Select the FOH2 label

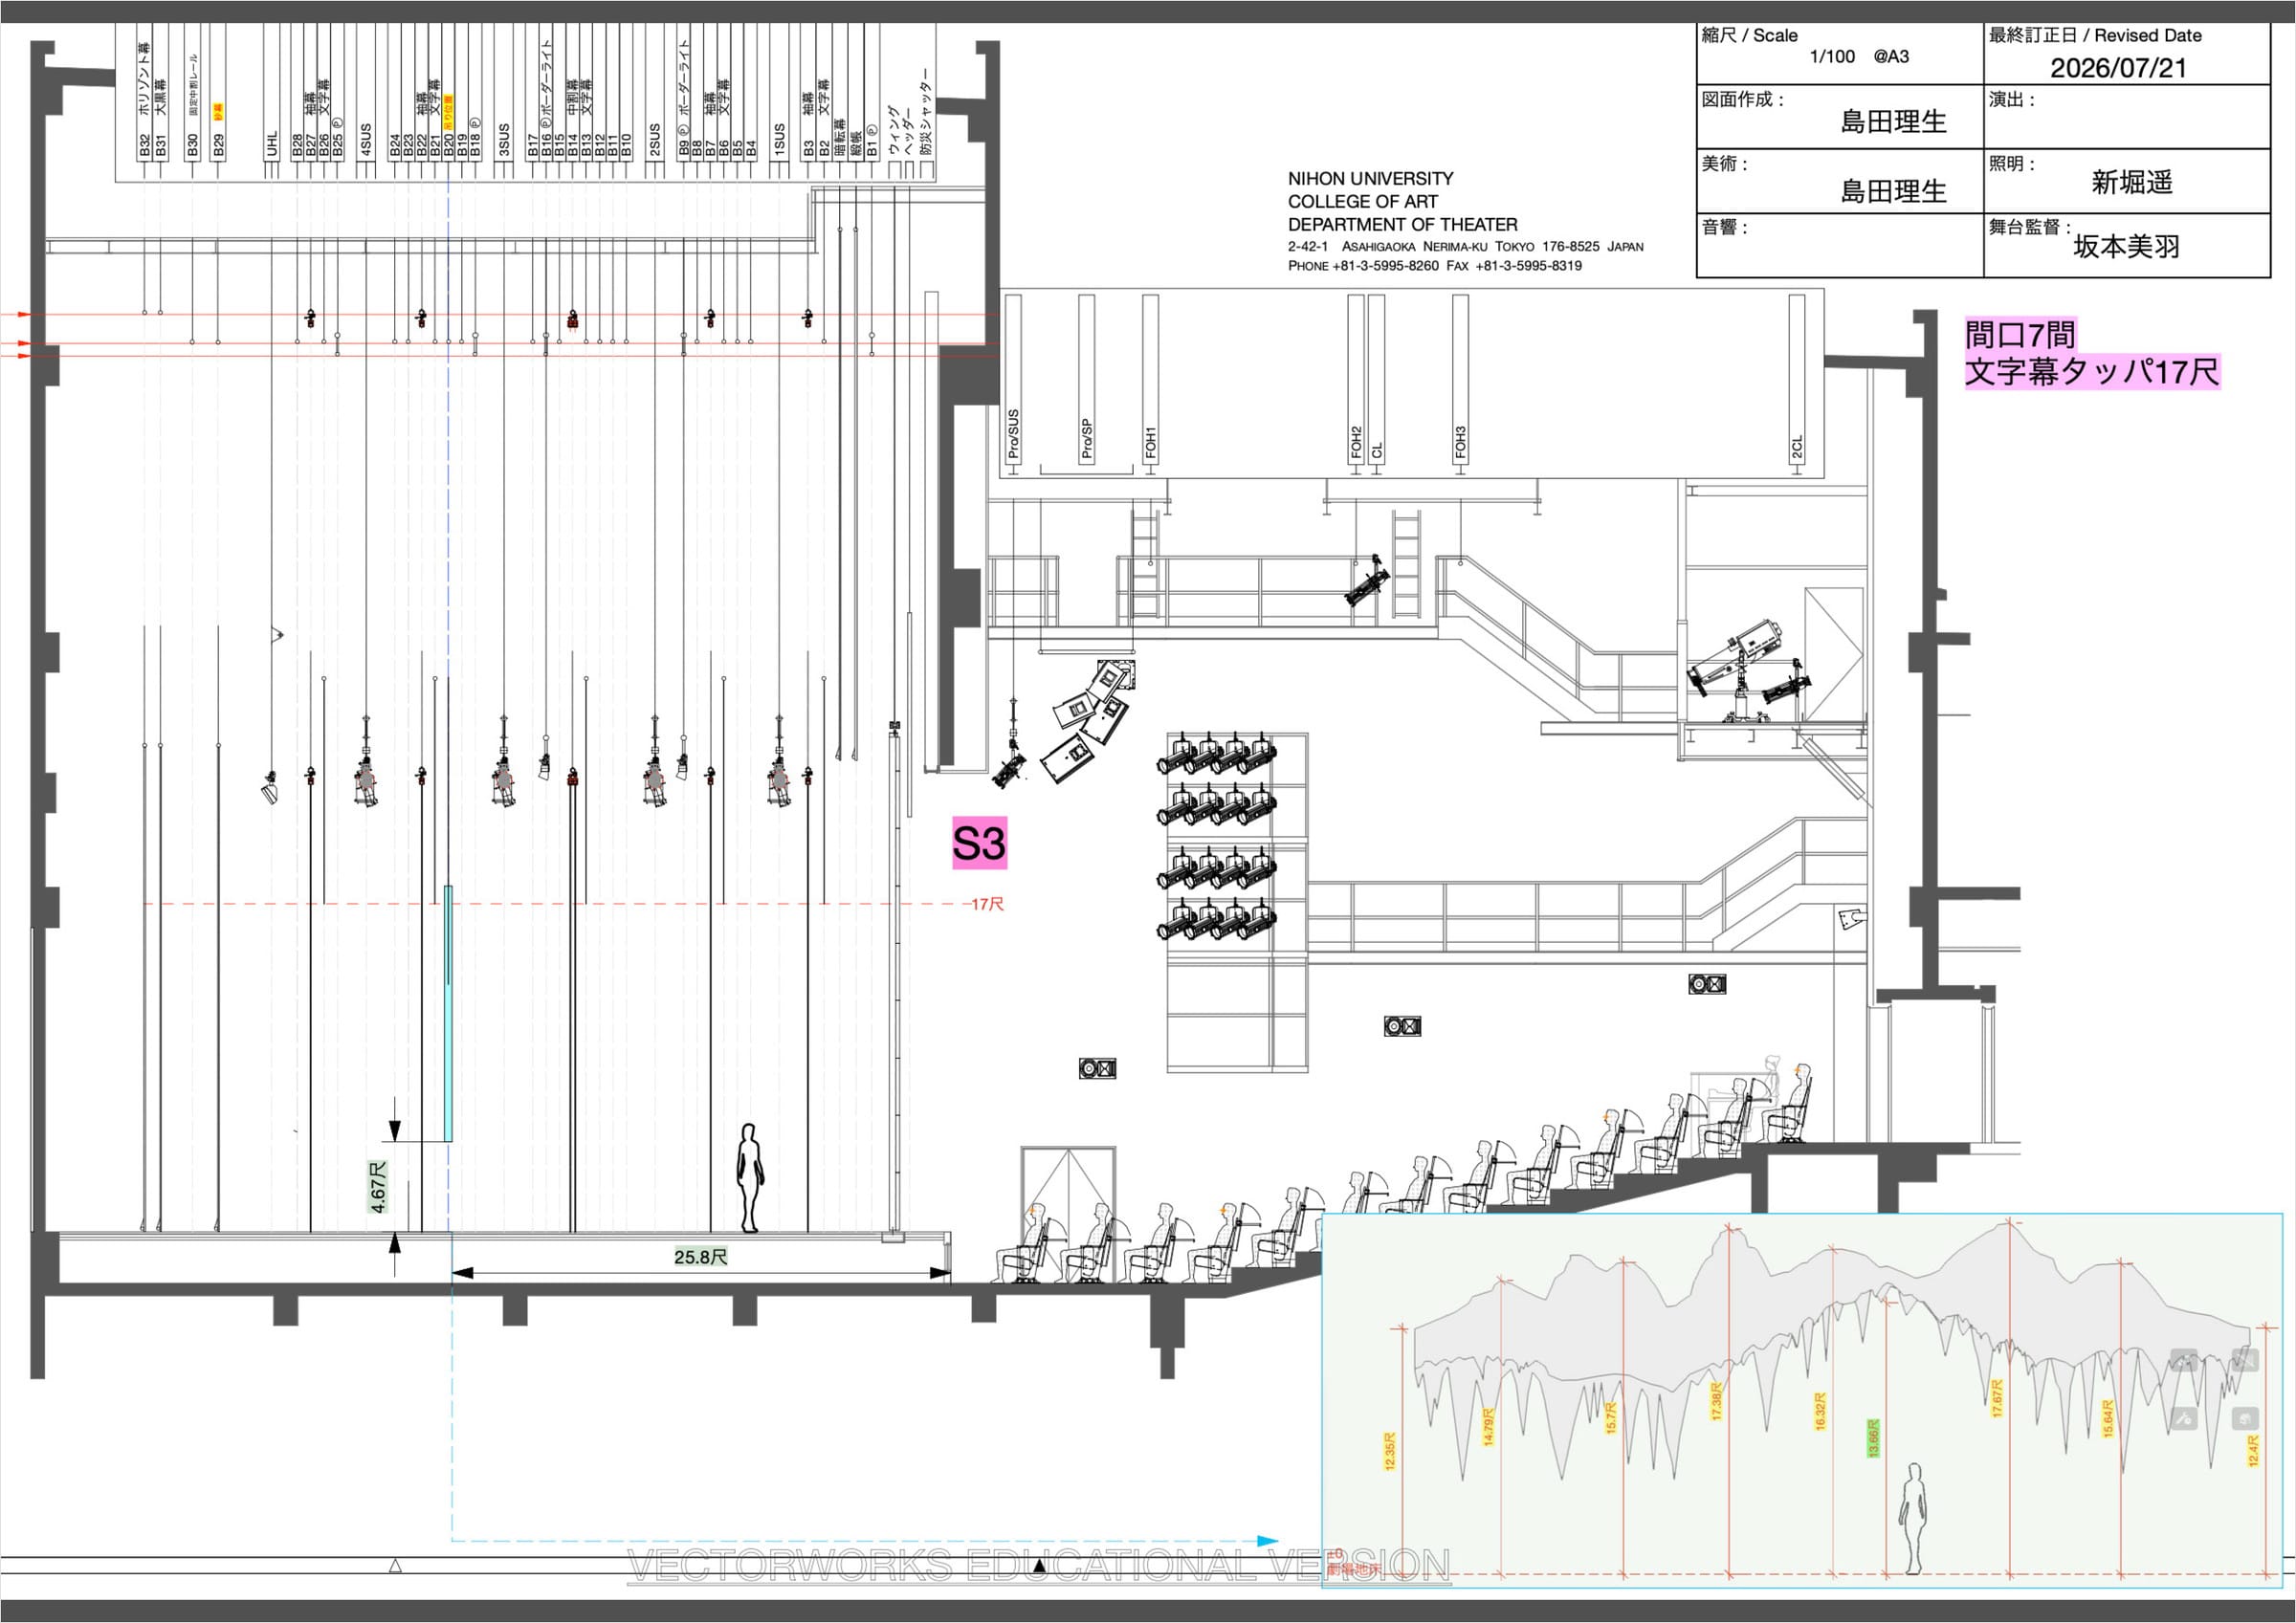pyautogui.click(x=1356, y=443)
